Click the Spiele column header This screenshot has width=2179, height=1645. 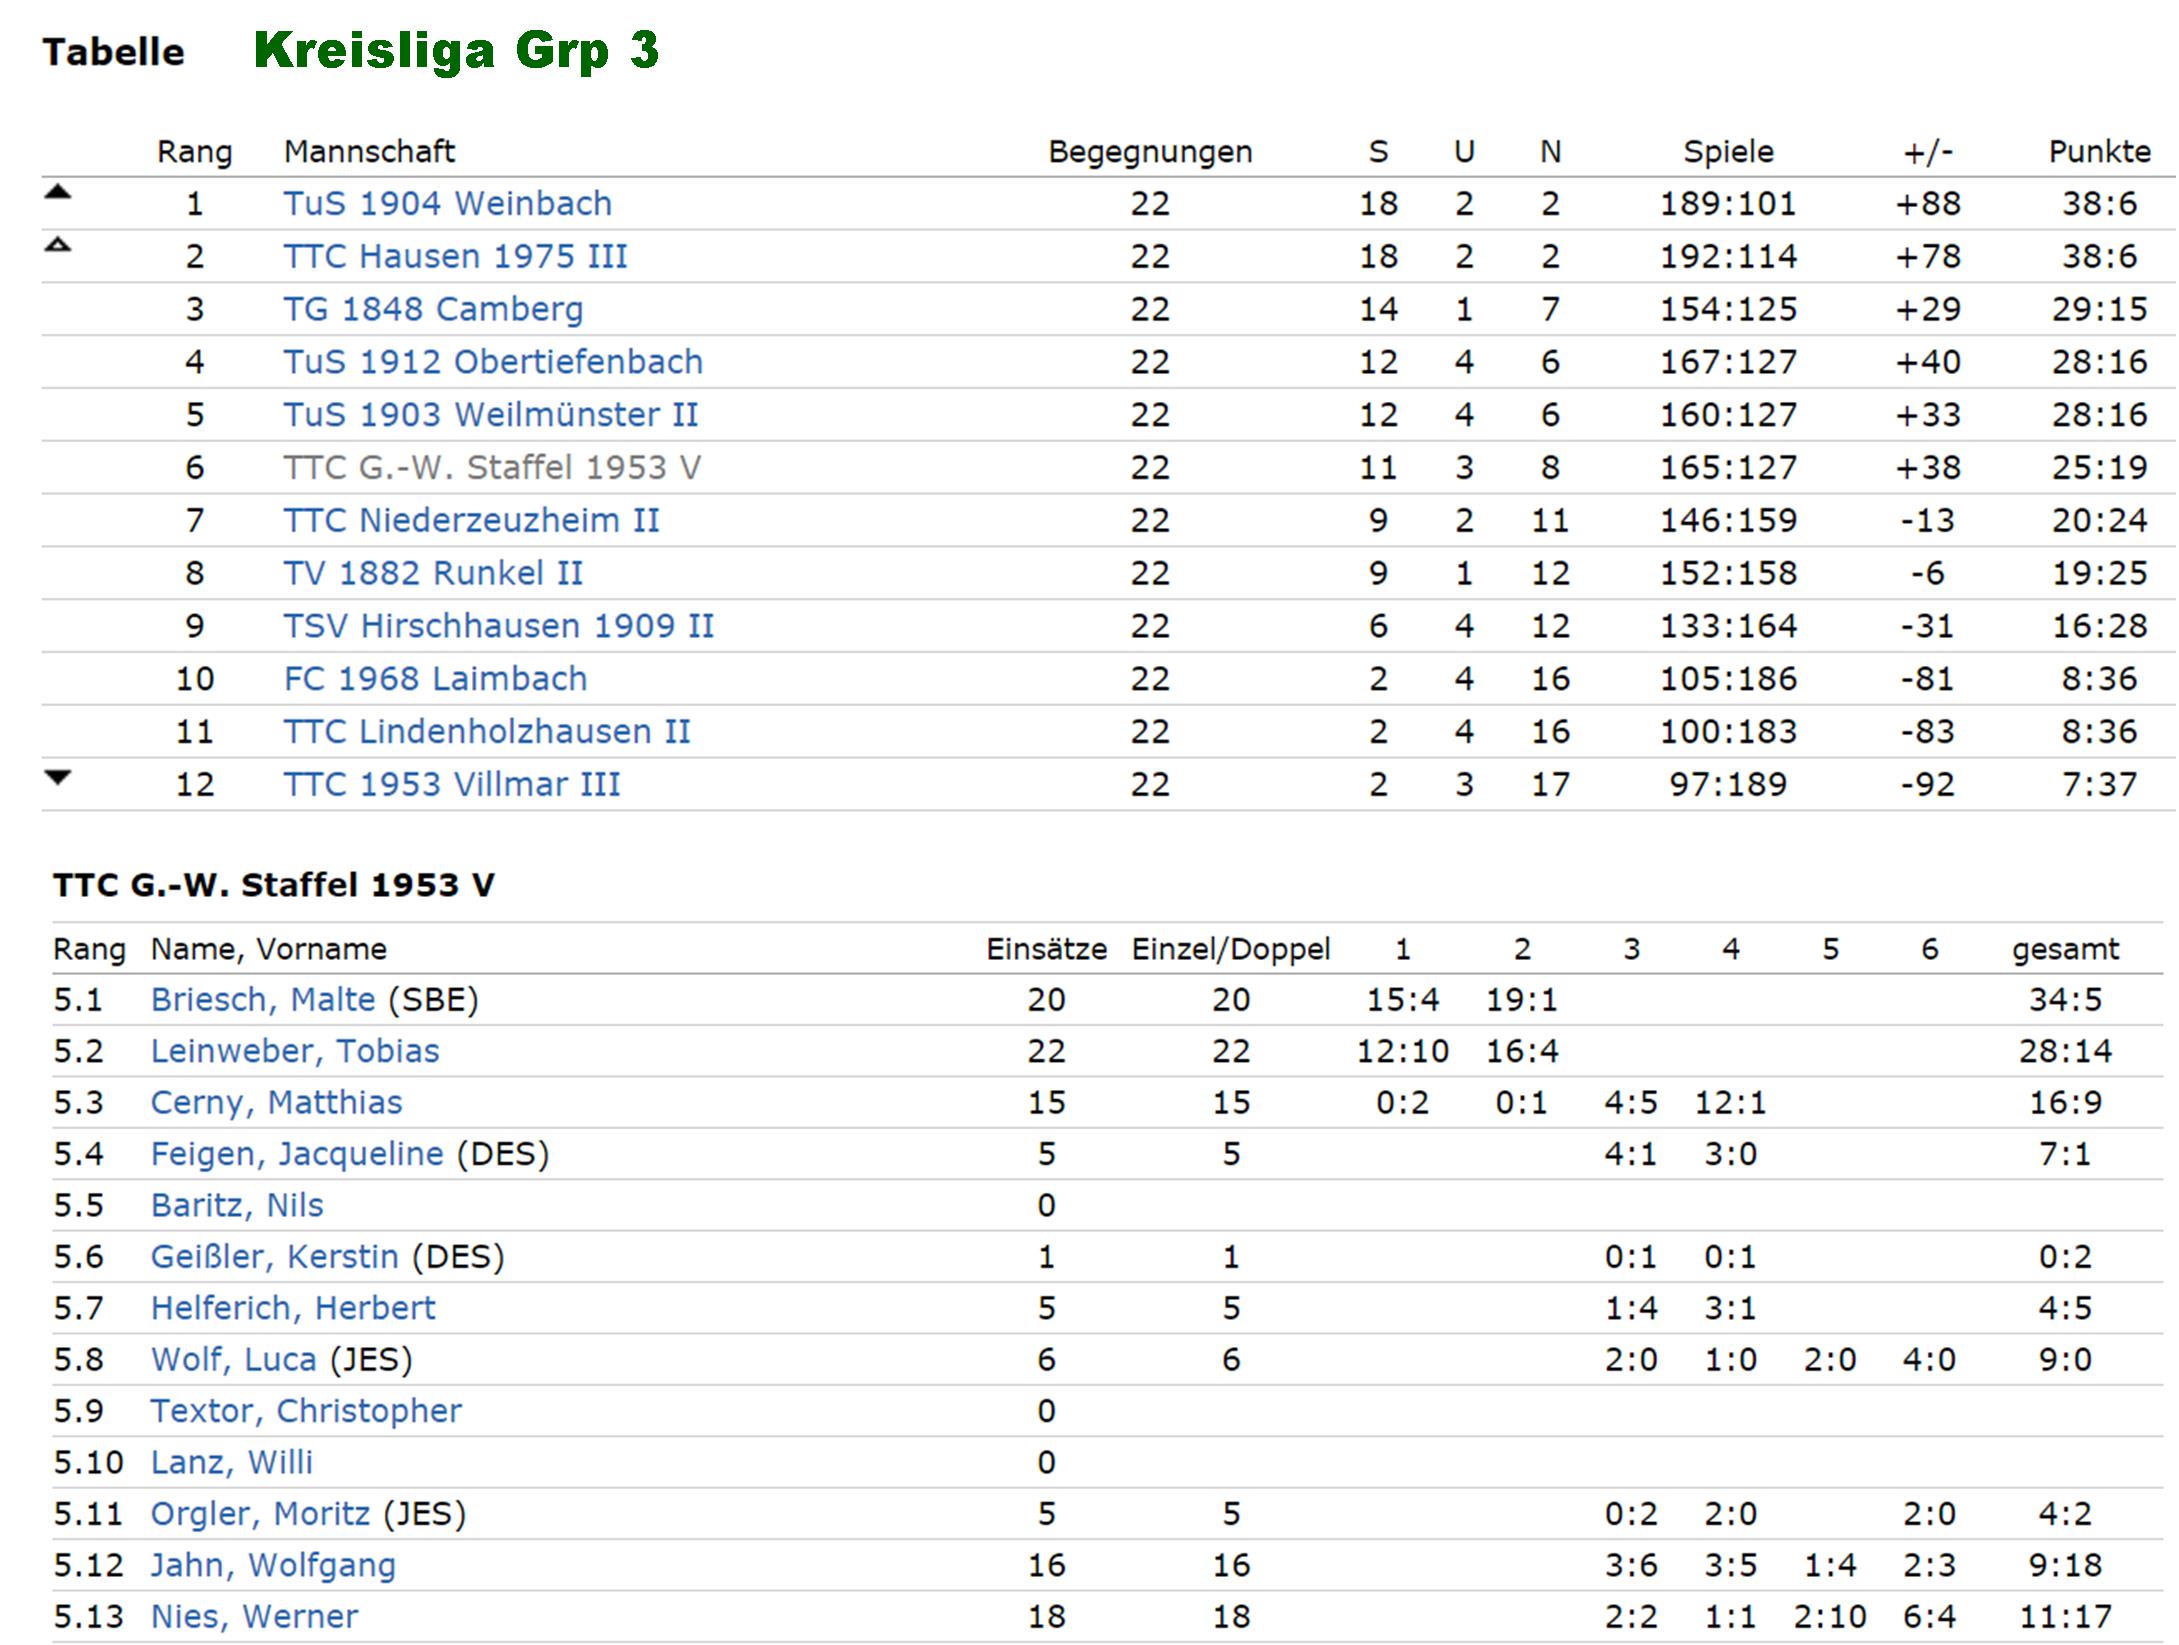click(x=1728, y=152)
